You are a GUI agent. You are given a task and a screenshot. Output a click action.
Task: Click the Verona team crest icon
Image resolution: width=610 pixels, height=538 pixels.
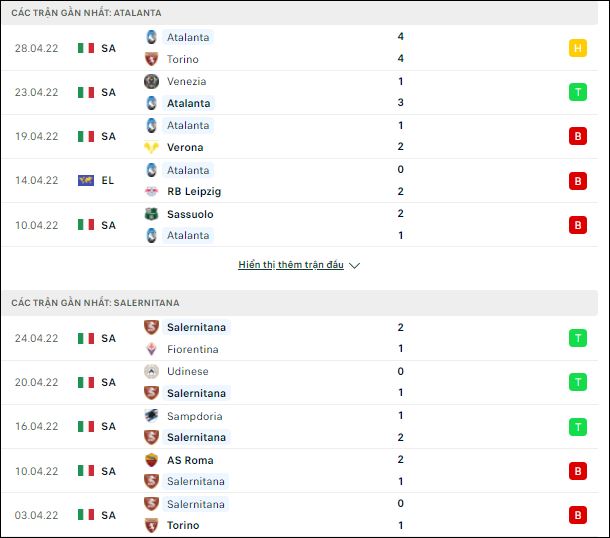[151, 147]
